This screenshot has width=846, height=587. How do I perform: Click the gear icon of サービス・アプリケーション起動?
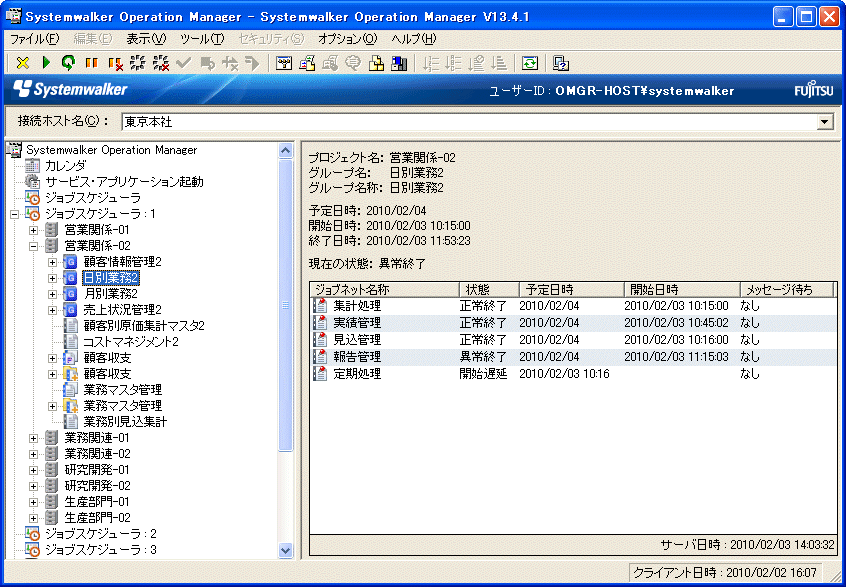(32, 182)
